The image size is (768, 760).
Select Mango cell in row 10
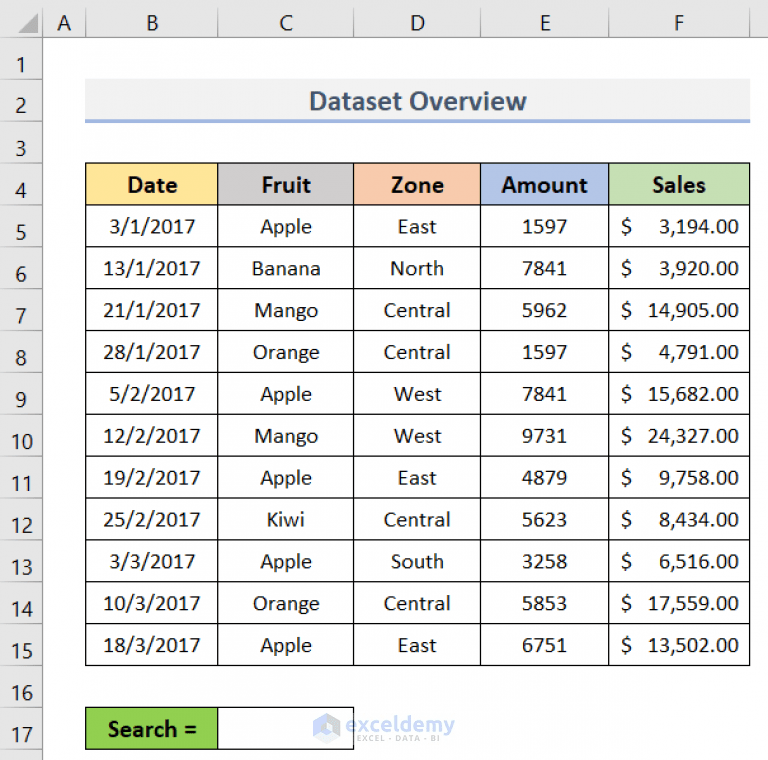click(x=286, y=435)
